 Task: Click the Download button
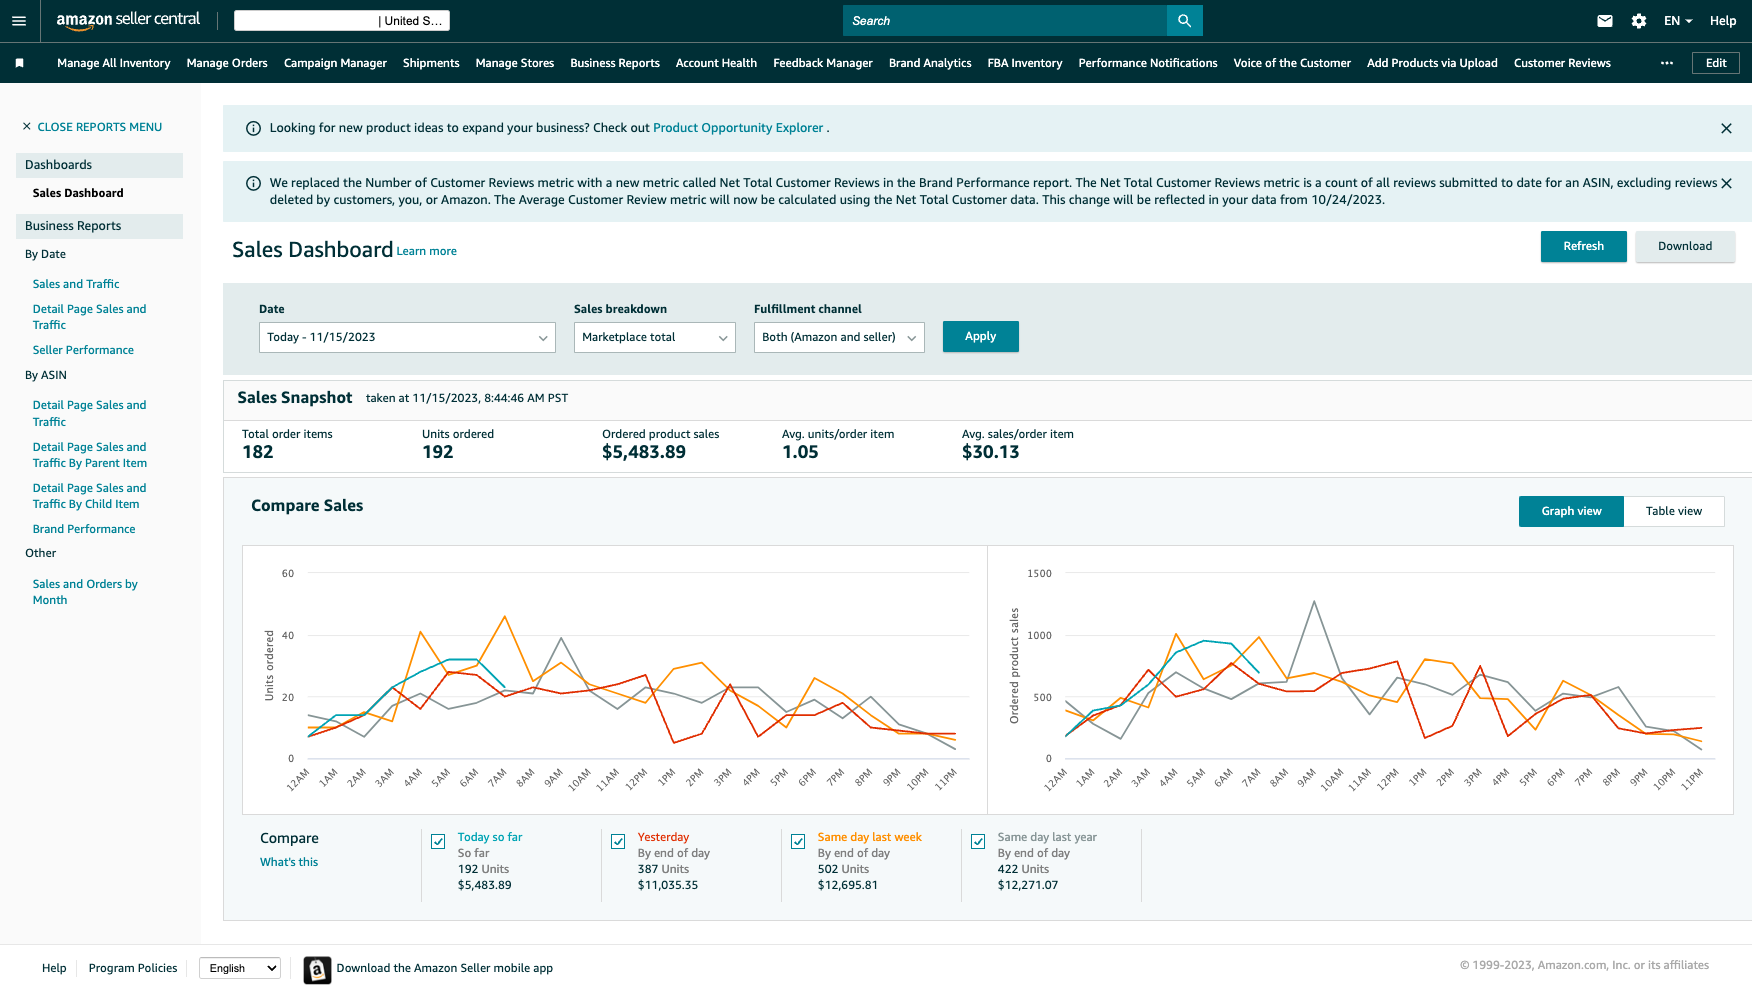pos(1685,246)
